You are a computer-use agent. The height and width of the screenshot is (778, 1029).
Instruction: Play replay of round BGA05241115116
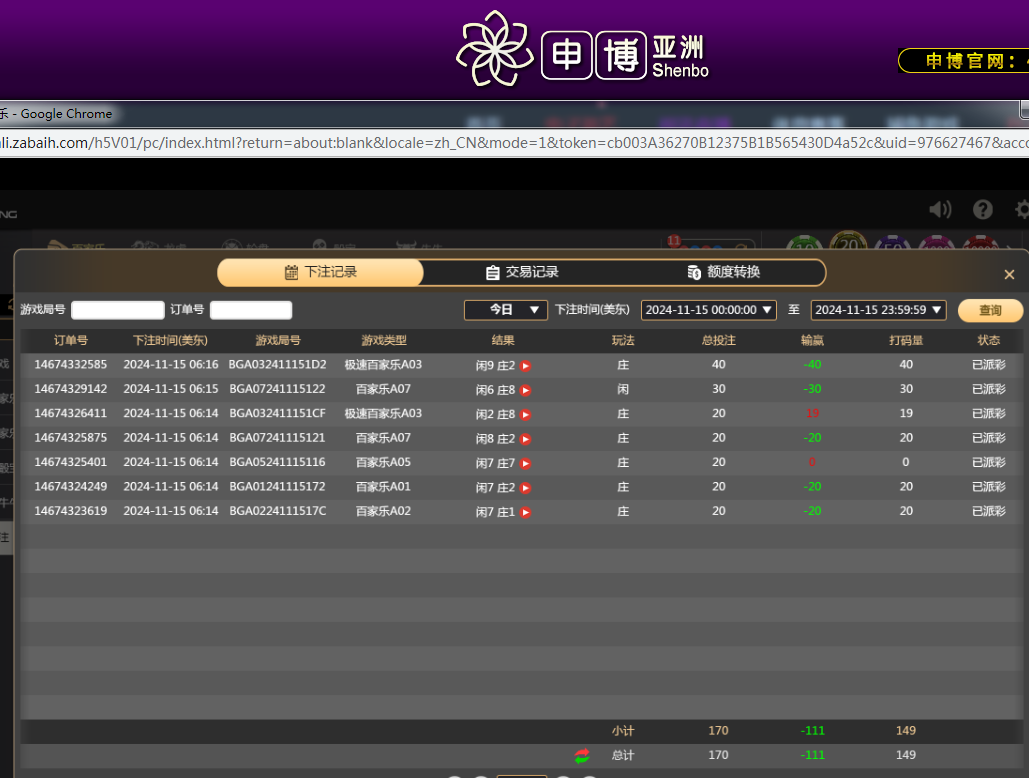pos(525,463)
